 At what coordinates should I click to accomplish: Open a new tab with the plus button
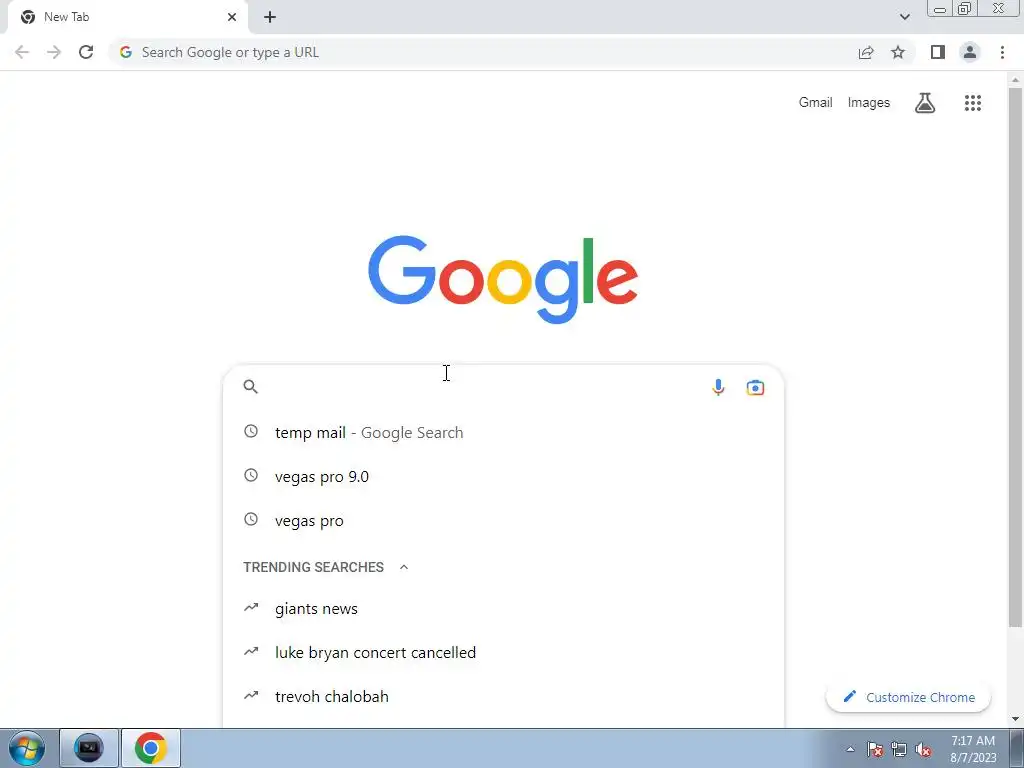pyautogui.click(x=270, y=17)
